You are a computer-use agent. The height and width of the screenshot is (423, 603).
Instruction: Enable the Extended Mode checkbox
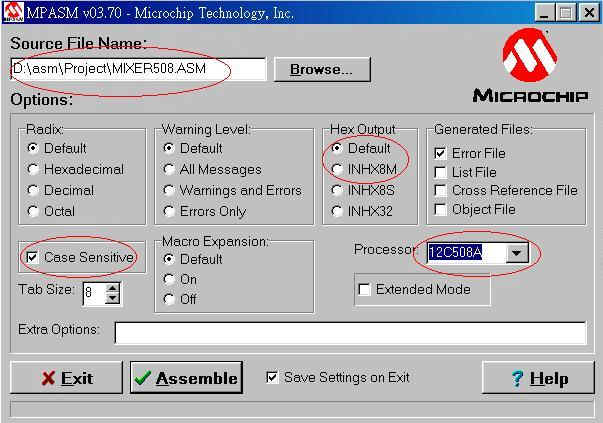[364, 289]
